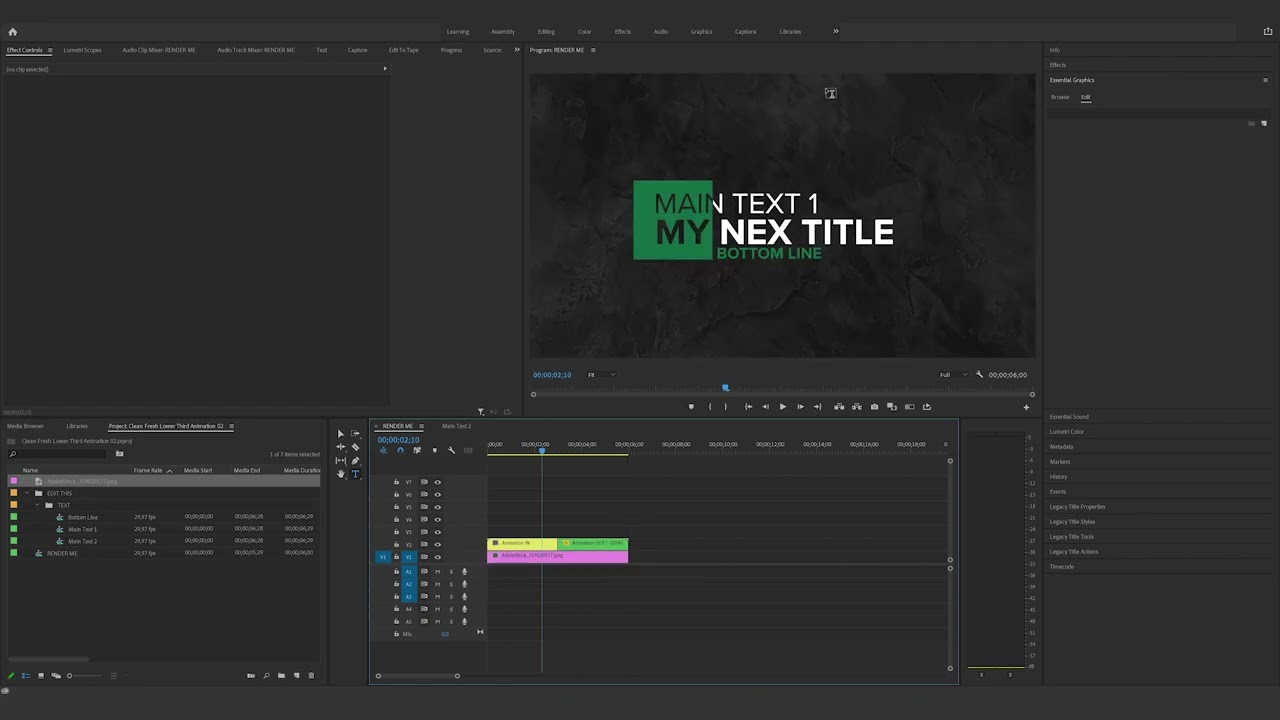This screenshot has height=720, width=1280.
Task: Mute audio track A1
Action: tap(437, 572)
